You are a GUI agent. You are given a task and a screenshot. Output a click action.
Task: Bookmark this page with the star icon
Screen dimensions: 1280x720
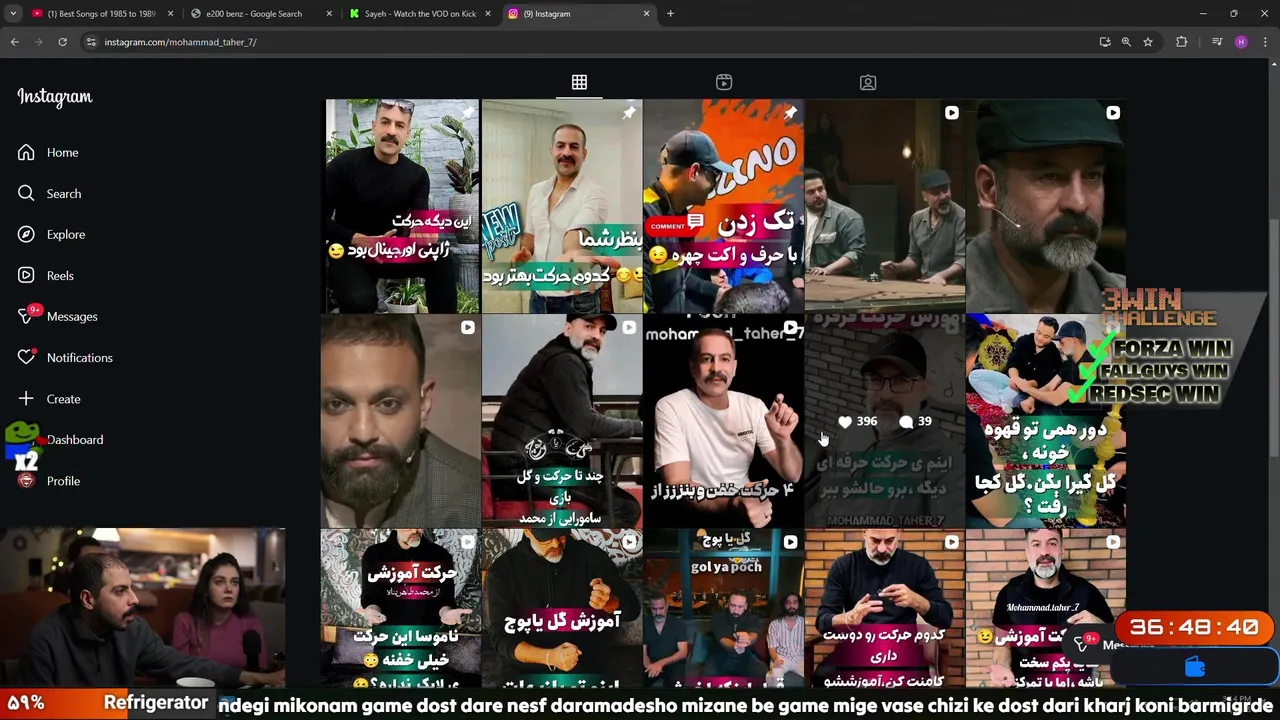point(1148,42)
